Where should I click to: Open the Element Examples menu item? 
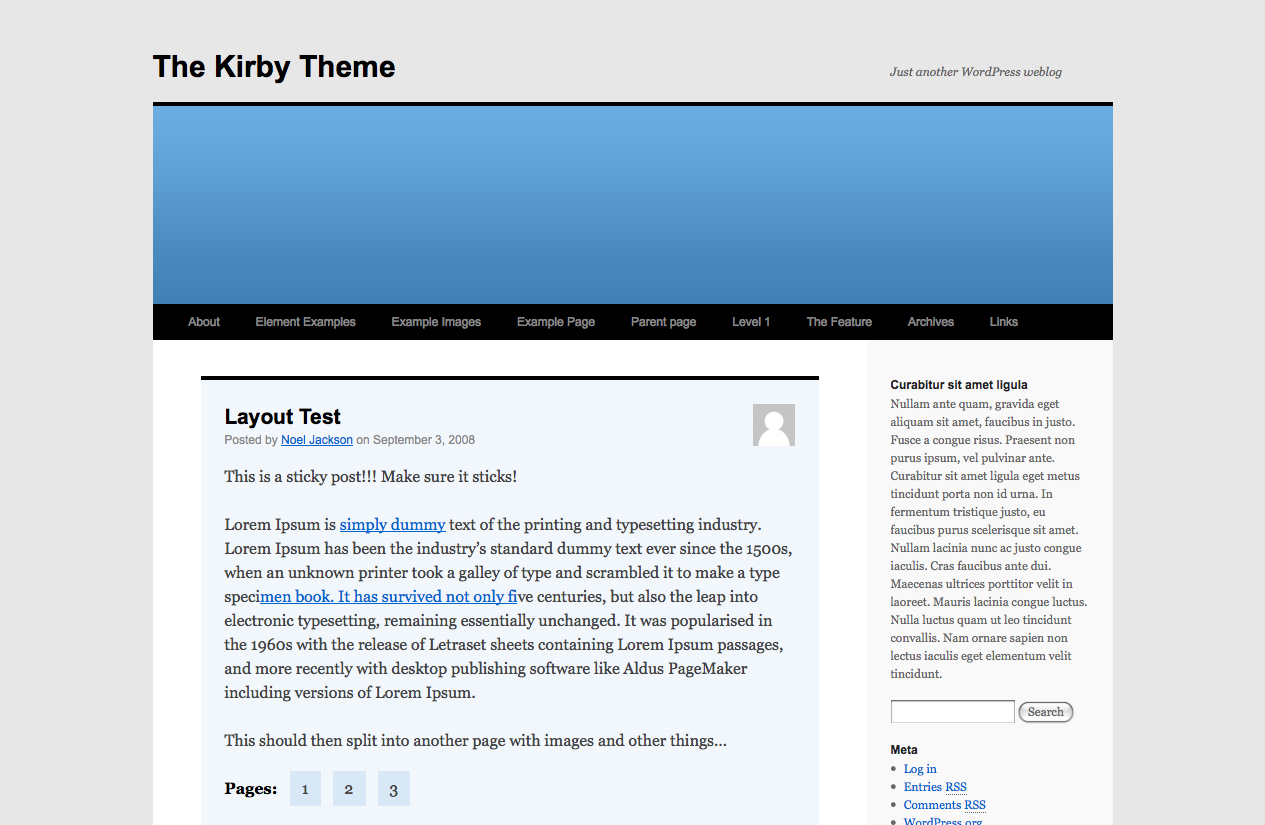(x=305, y=321)
